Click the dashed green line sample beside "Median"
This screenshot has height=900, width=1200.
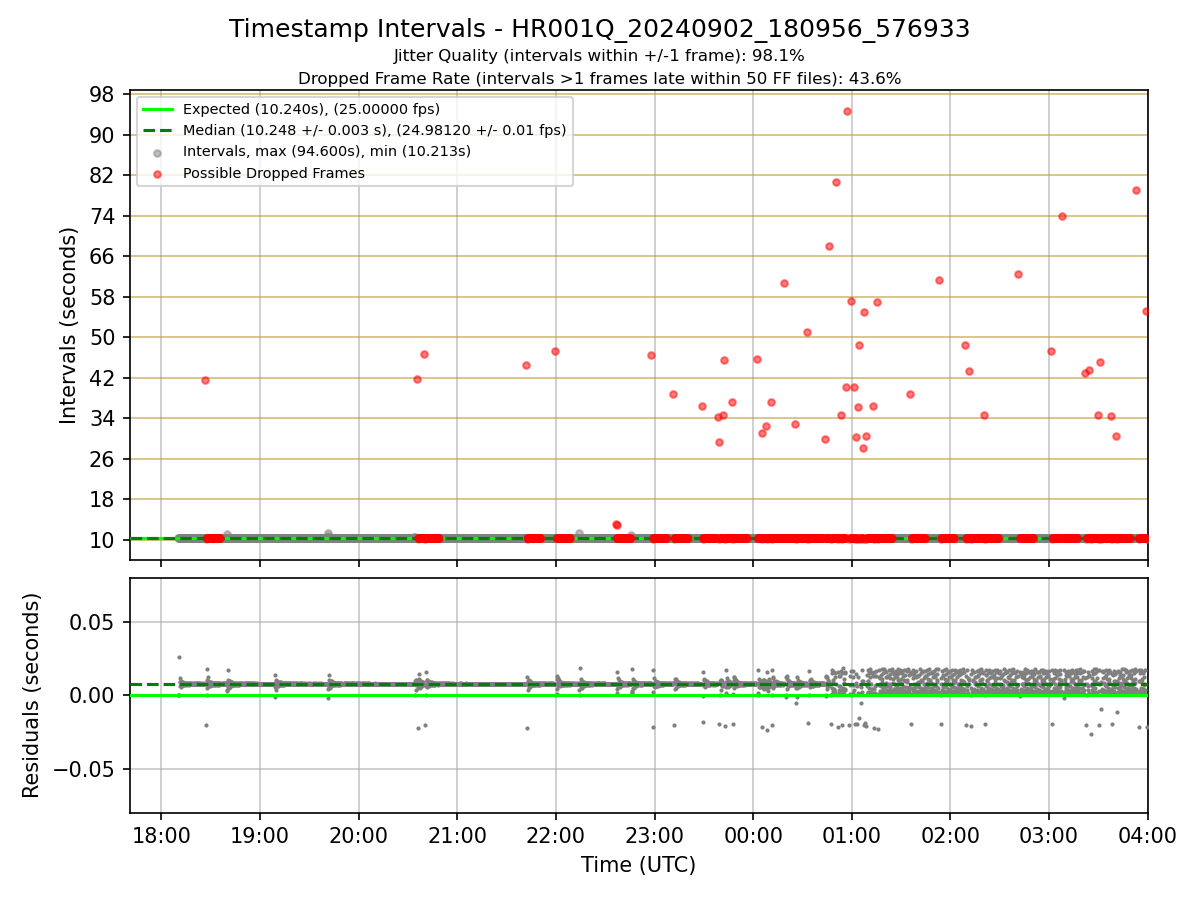158,130
